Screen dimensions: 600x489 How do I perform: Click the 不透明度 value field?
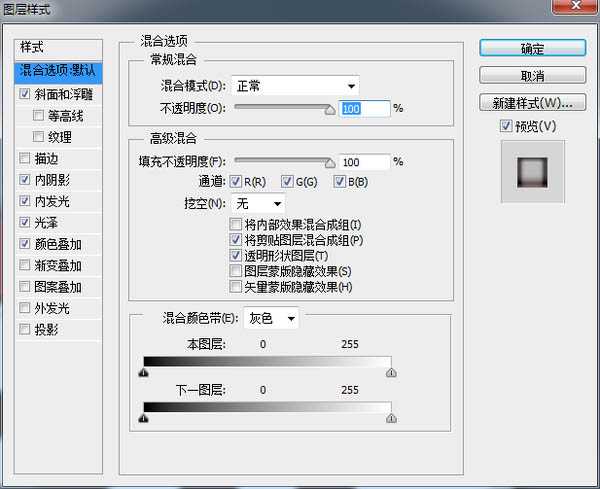[364, 109]
